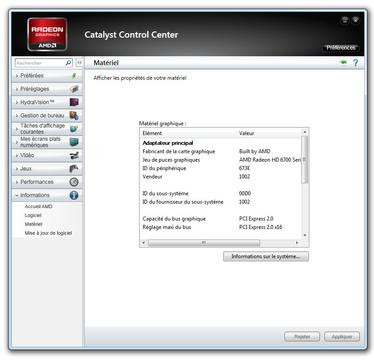Select the Fabricant de la carte graphique row

[x=220, y=151]
